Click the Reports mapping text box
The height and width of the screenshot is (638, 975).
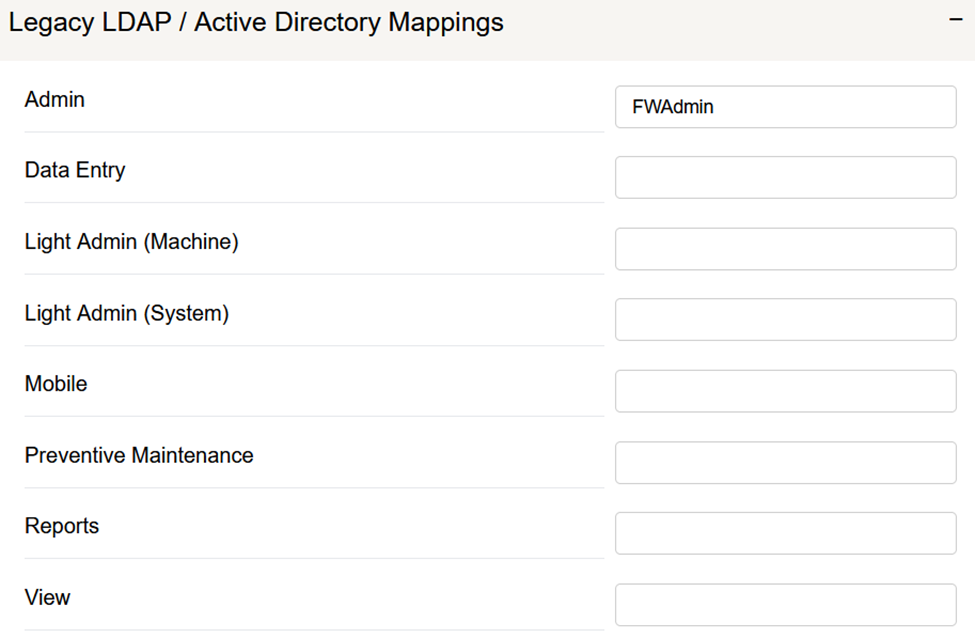[785, 533]
